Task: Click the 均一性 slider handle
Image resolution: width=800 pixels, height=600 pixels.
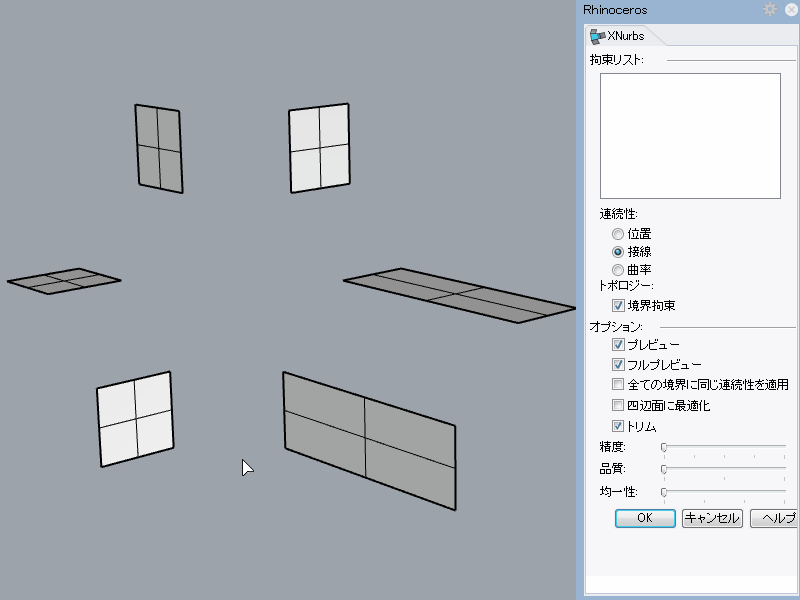Action: 664,492
